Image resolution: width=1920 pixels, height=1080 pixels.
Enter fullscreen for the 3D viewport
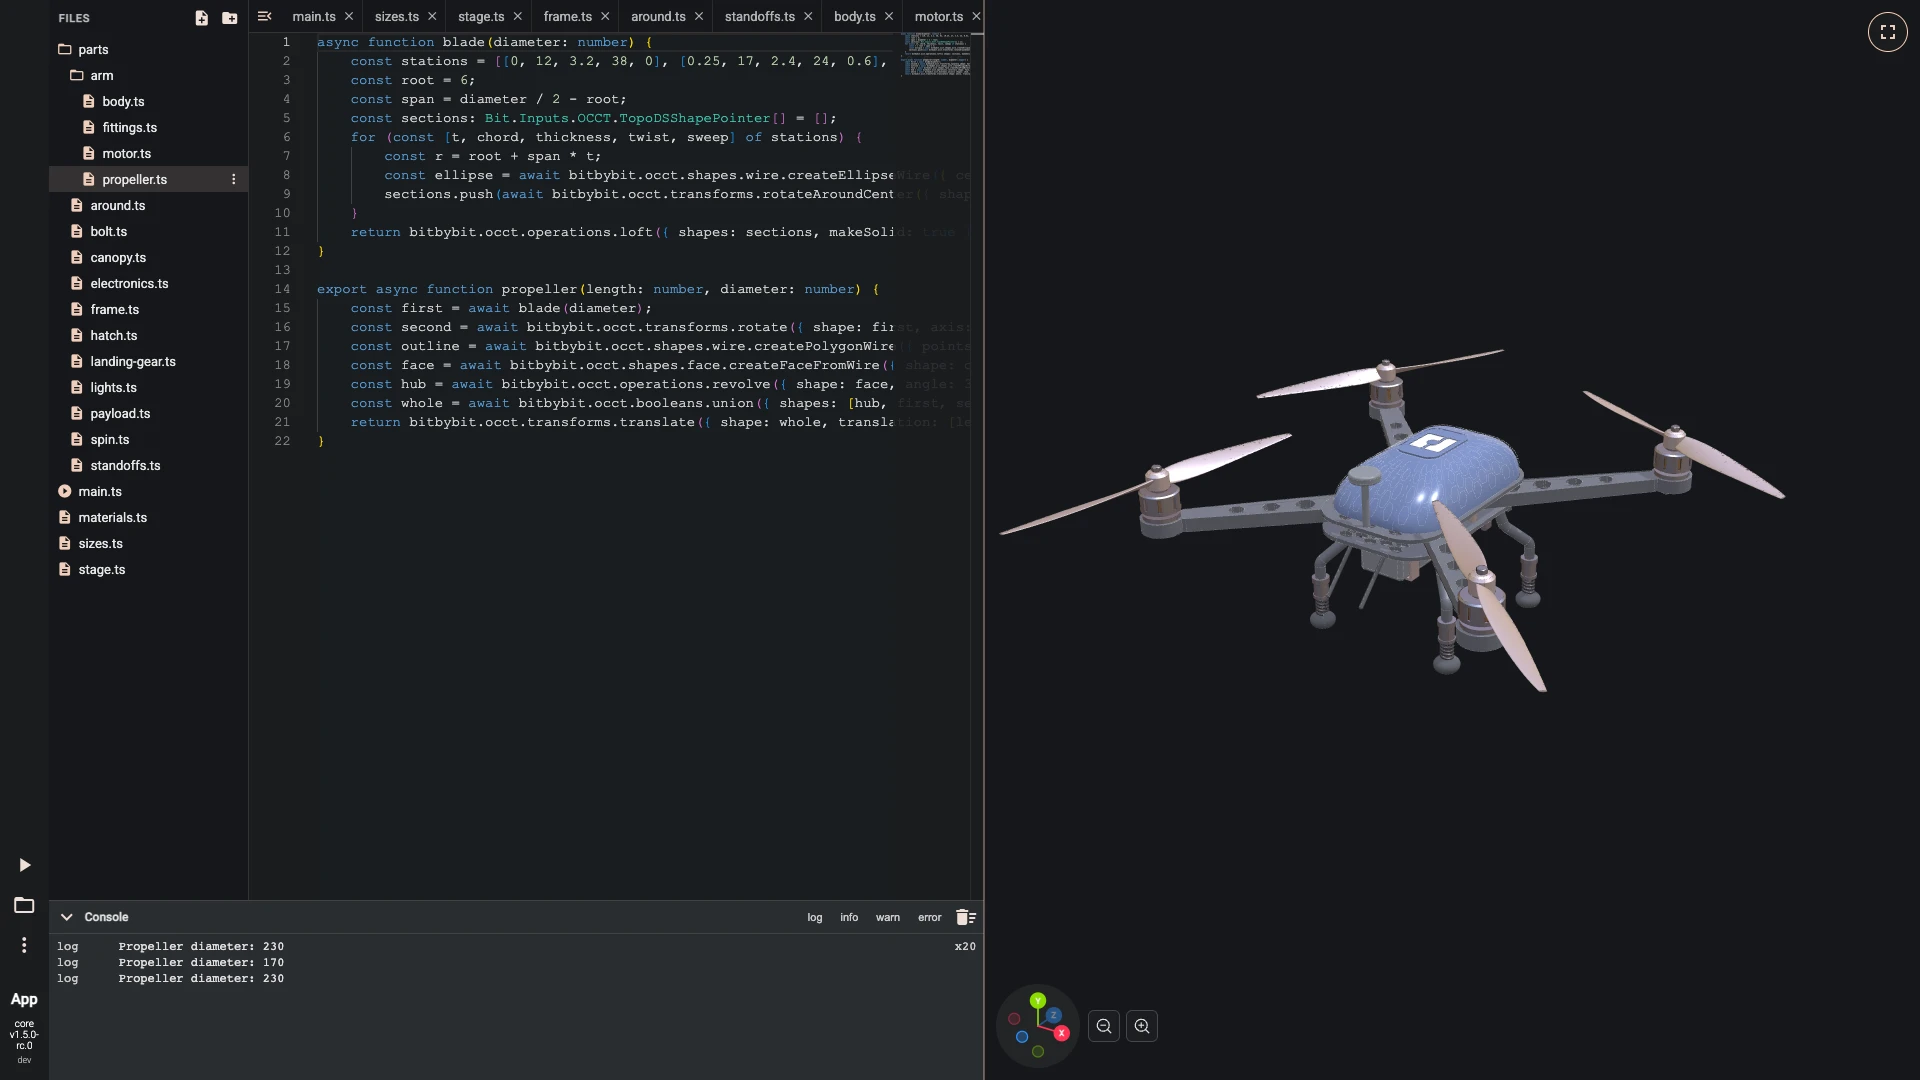1887,32
